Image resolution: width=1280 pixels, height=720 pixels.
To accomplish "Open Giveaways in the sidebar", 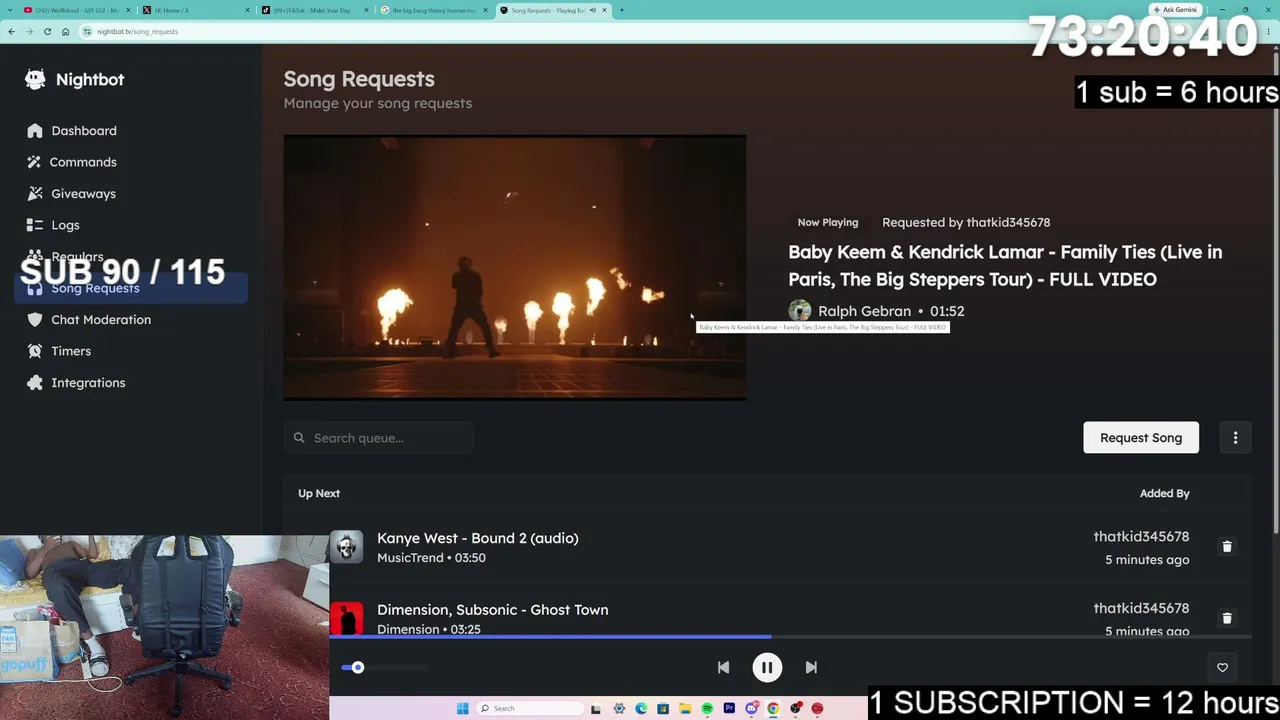I will coord(84,194).
